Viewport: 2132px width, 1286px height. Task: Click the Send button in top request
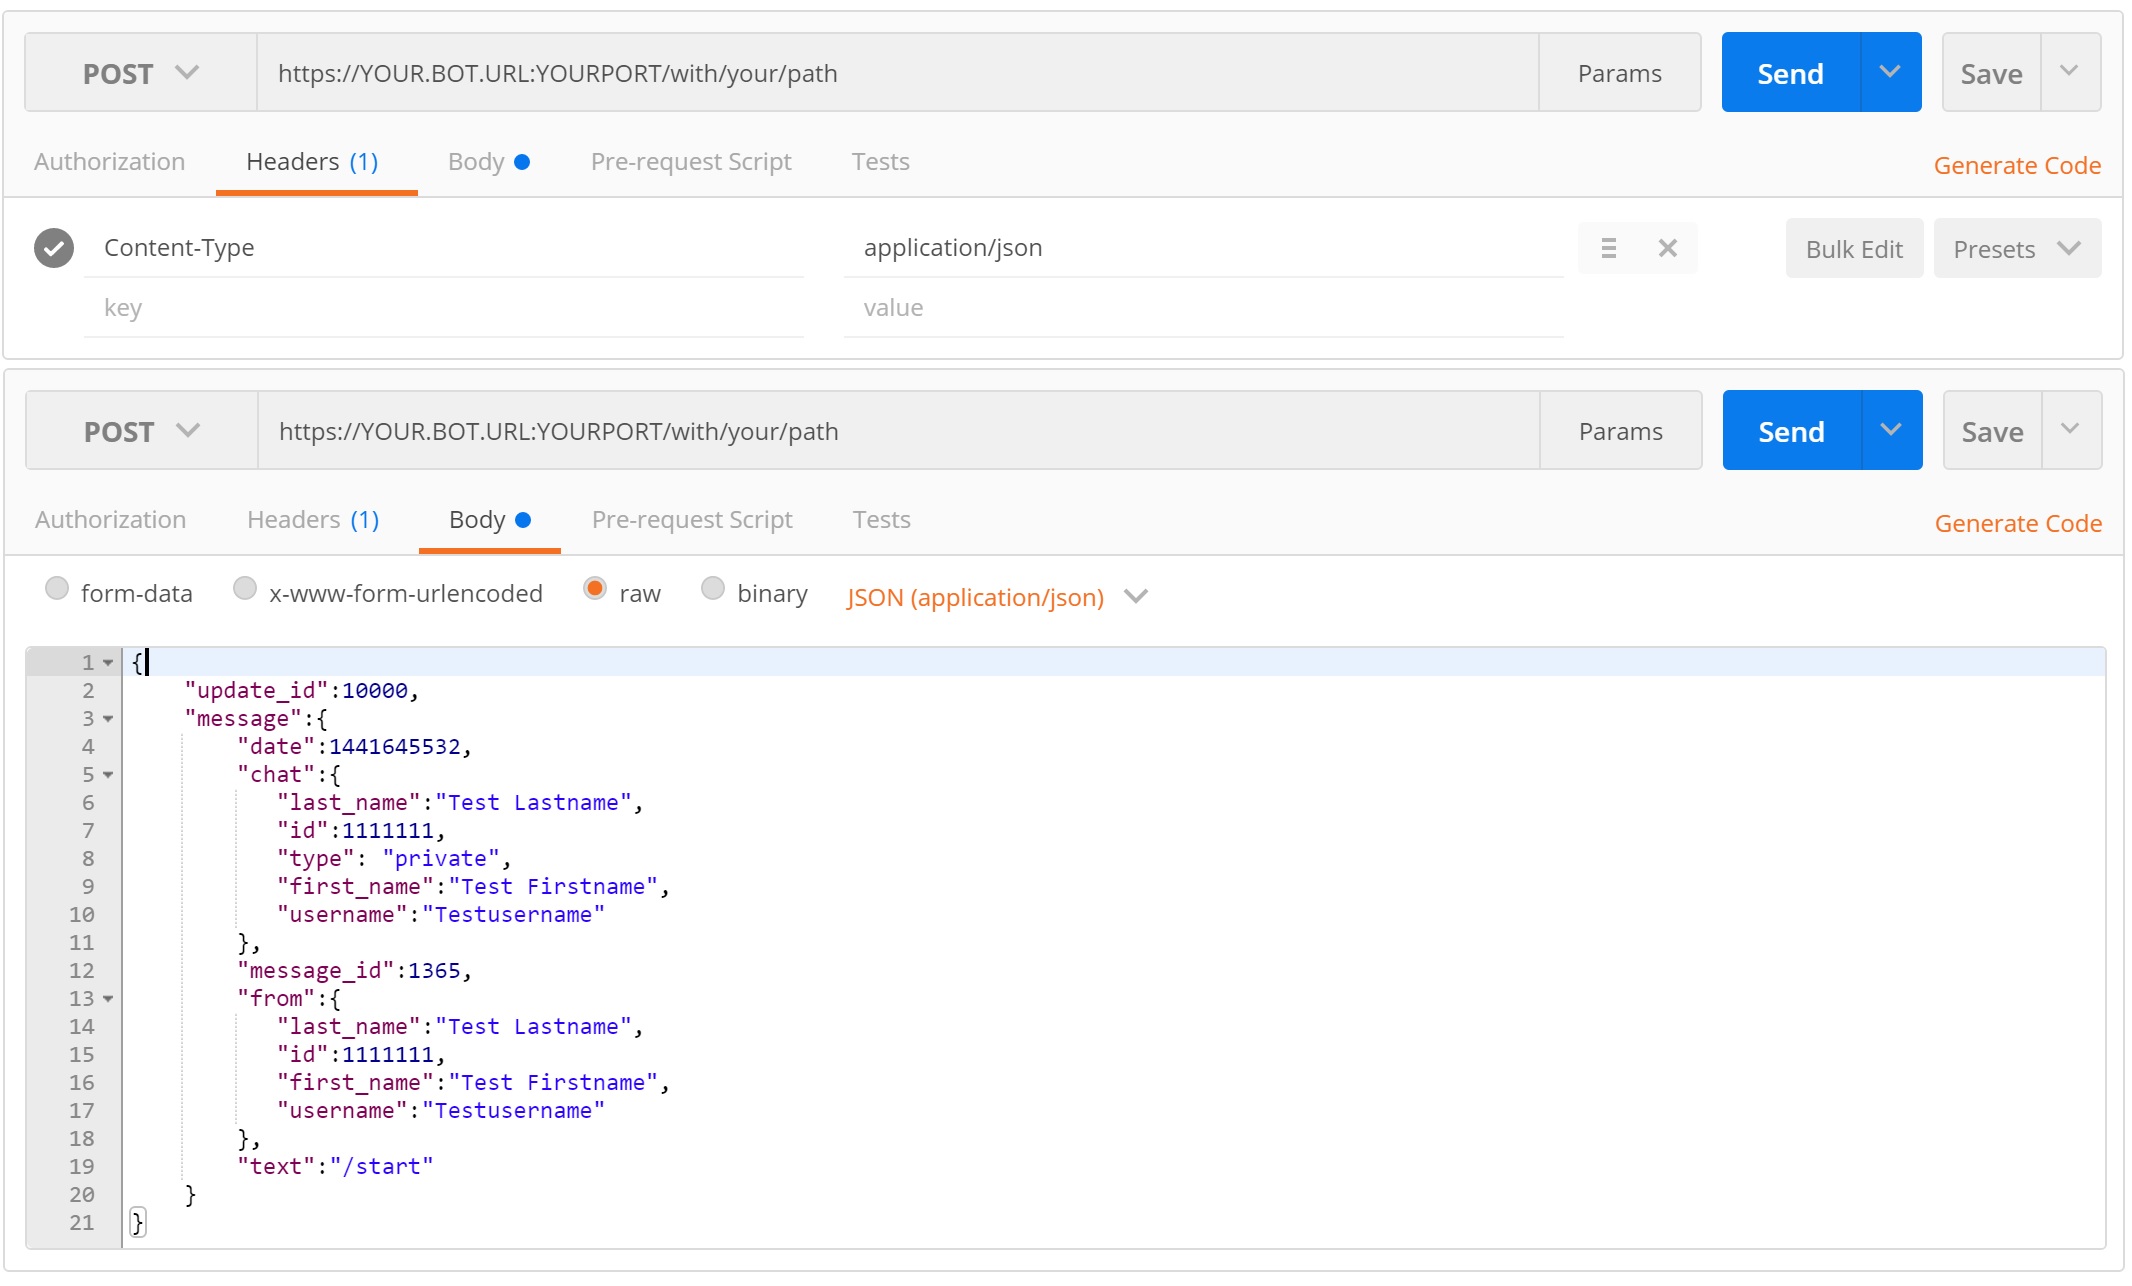click(1791, 72)
